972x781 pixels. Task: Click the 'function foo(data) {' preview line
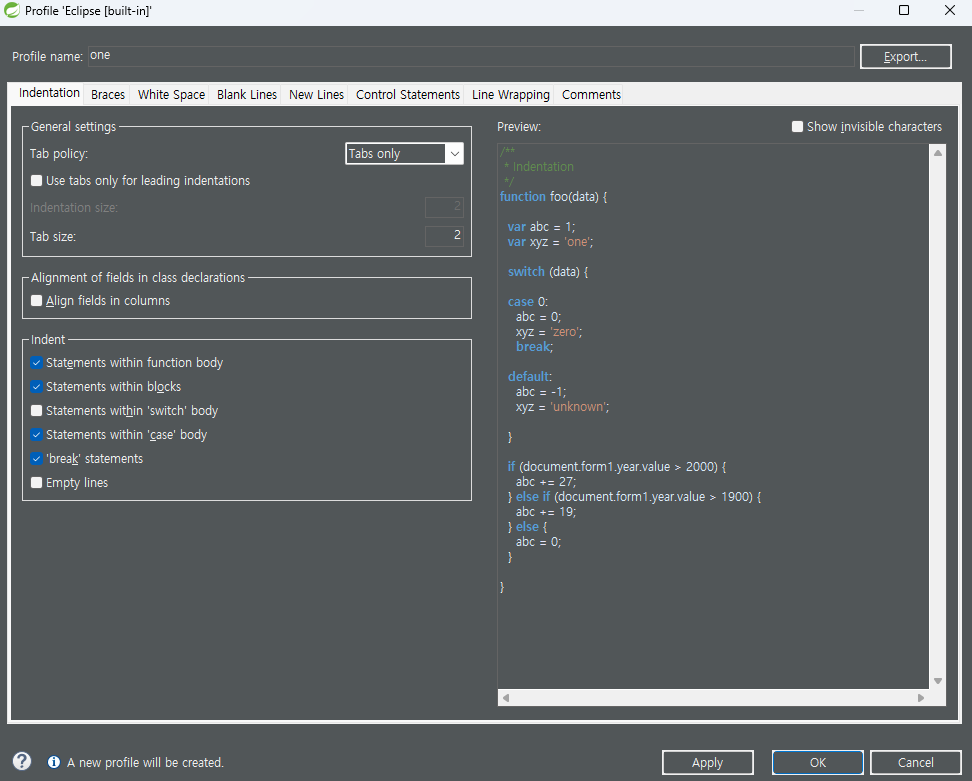(x=554, y=196)
